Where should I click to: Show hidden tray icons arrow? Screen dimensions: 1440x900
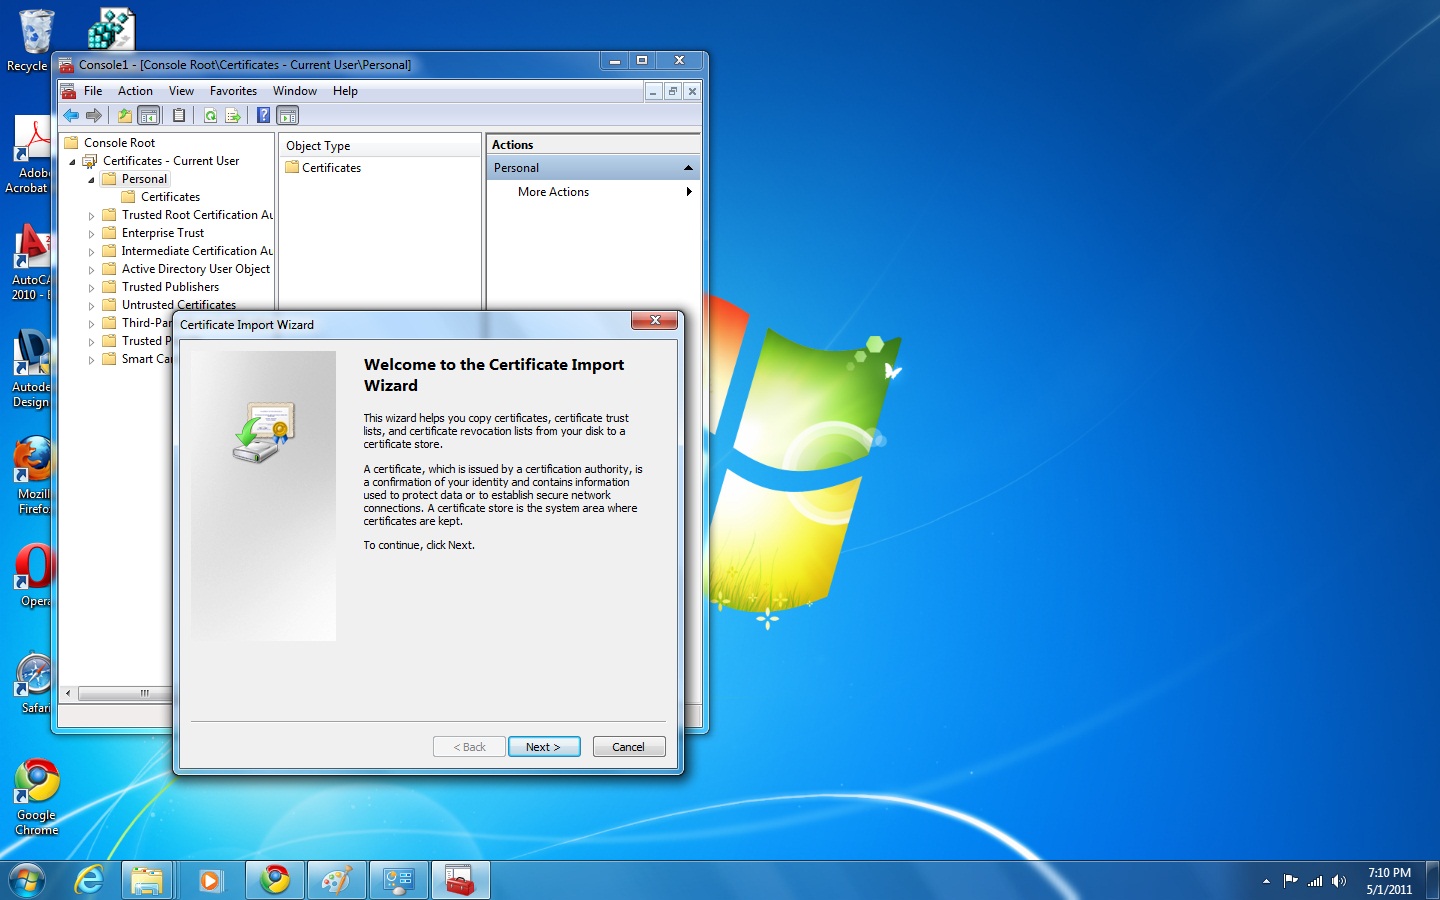pyautogui.click(x=1266, y=881)
